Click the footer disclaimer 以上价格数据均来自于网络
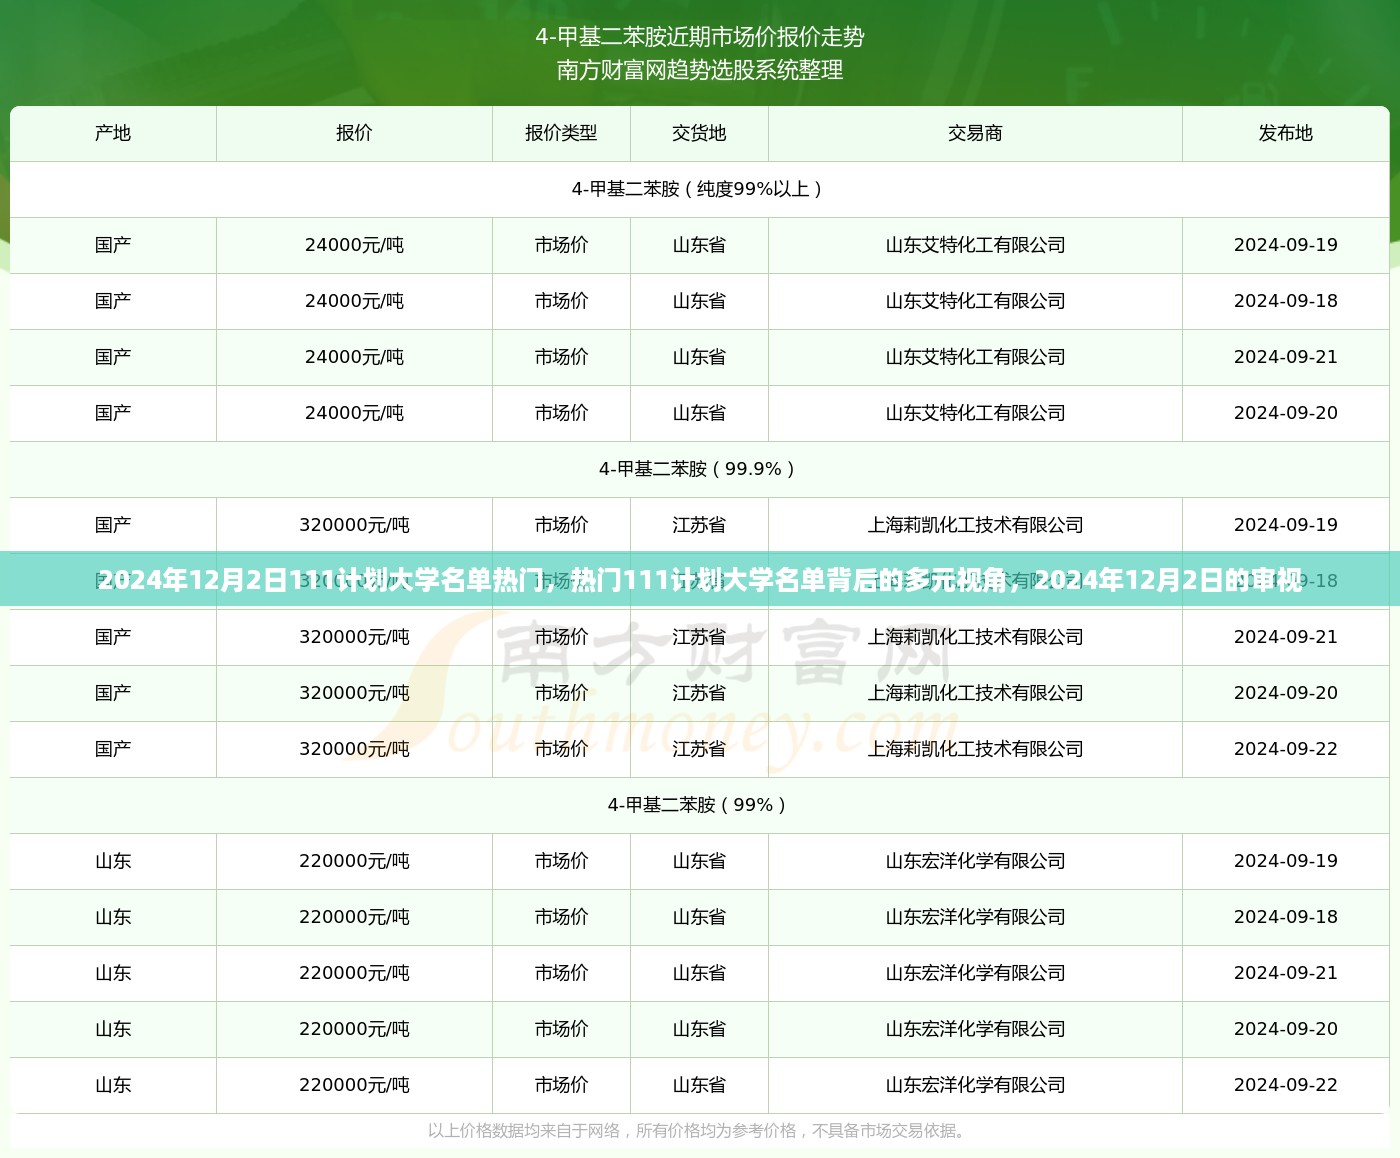This screenshot has height=1158, width=1400. [x=700, y=1131]
